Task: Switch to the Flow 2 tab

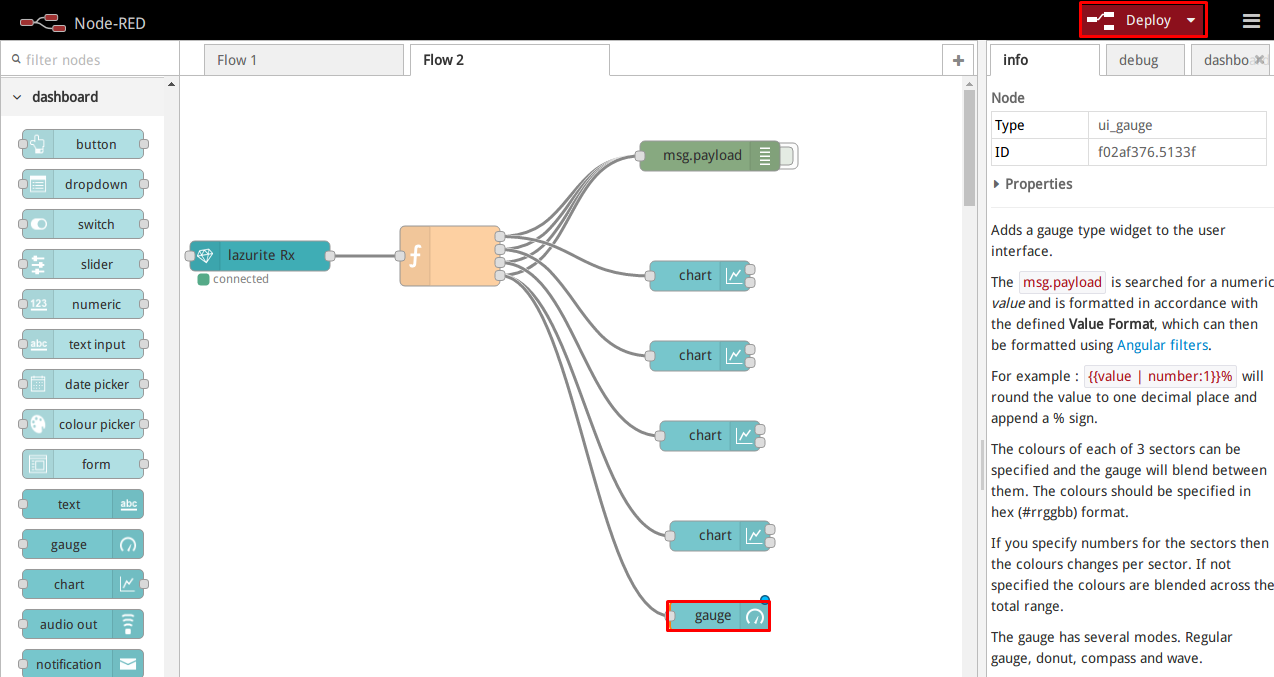Action: click(x=509, y=60)
